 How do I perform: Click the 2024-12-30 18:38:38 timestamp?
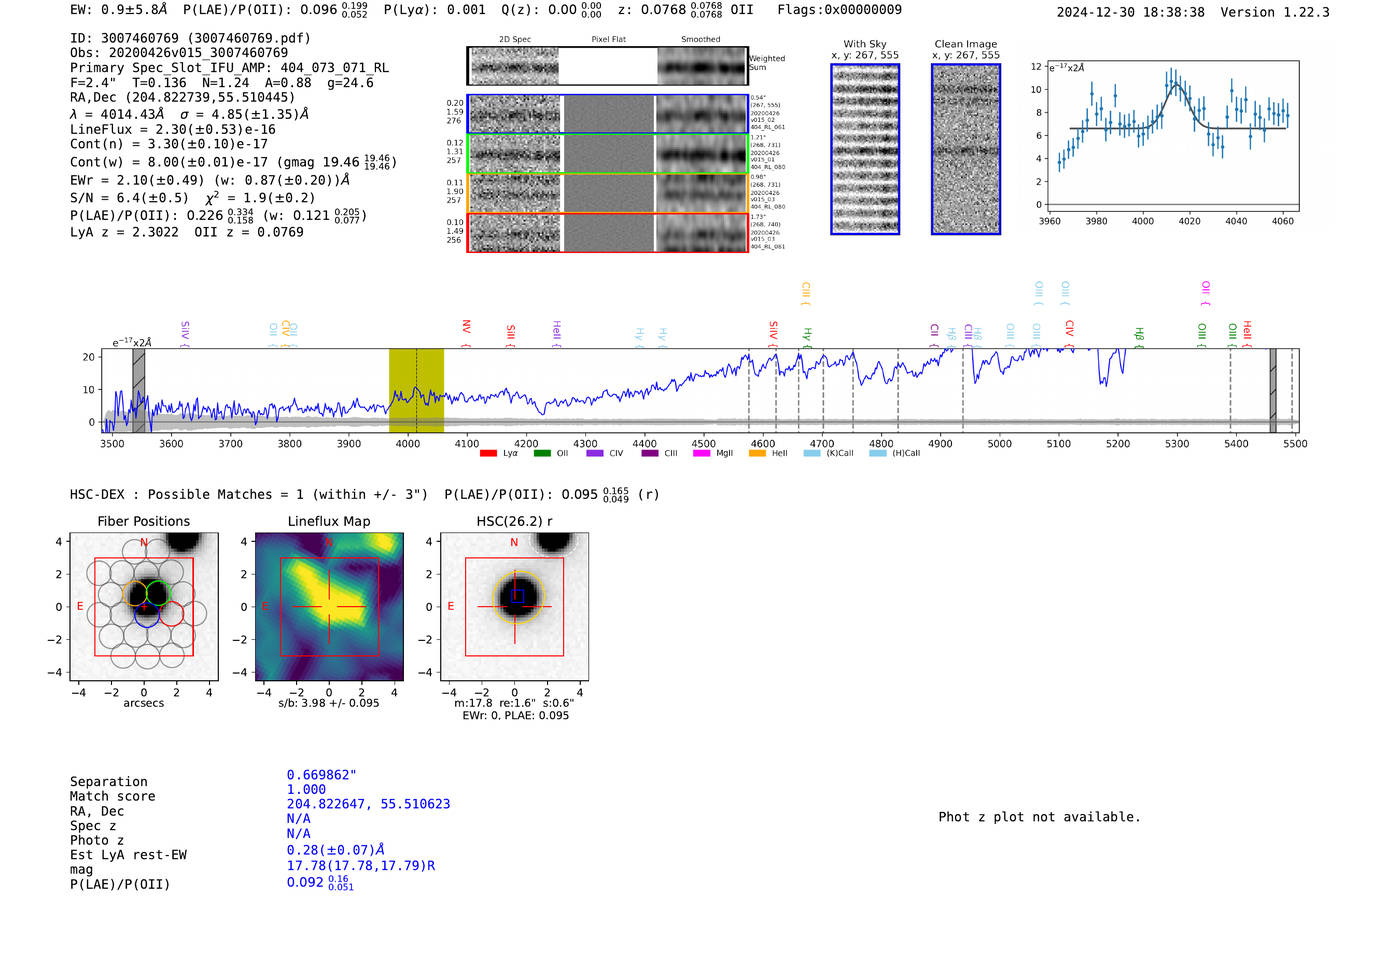(x=1130, y=12)
